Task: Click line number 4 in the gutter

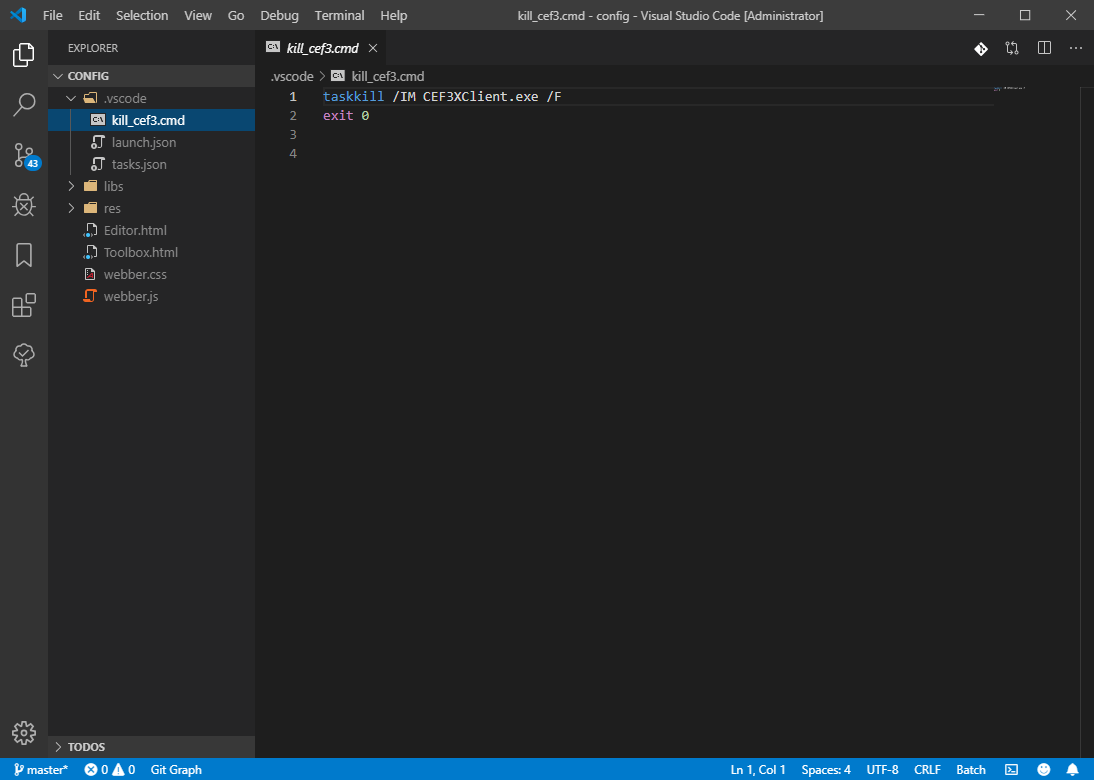Action: 293,153
